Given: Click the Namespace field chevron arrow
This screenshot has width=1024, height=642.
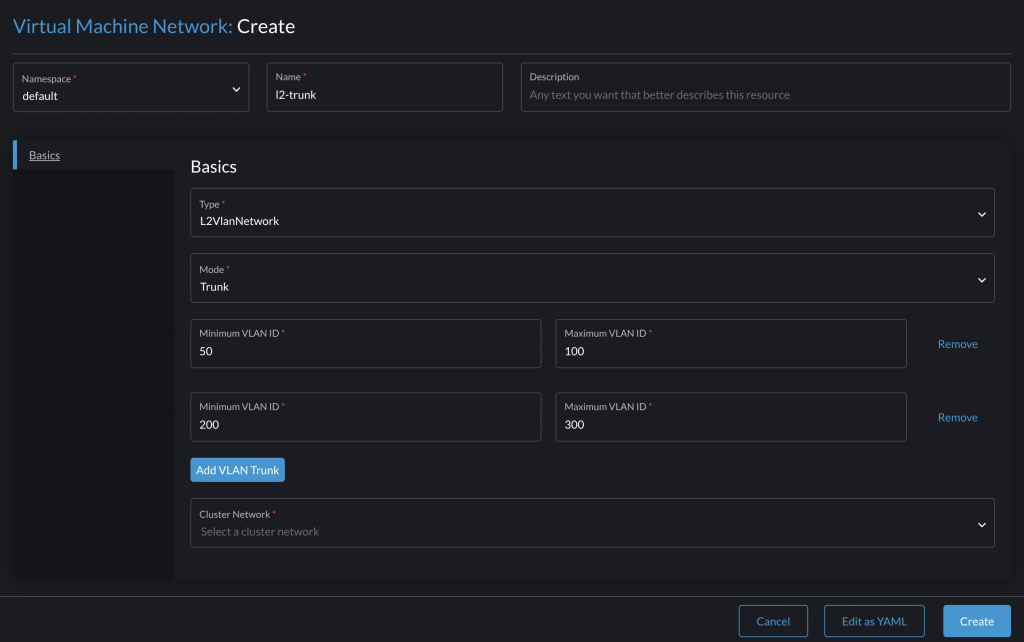Looking at the screenshot, I should tap(236, 89).
